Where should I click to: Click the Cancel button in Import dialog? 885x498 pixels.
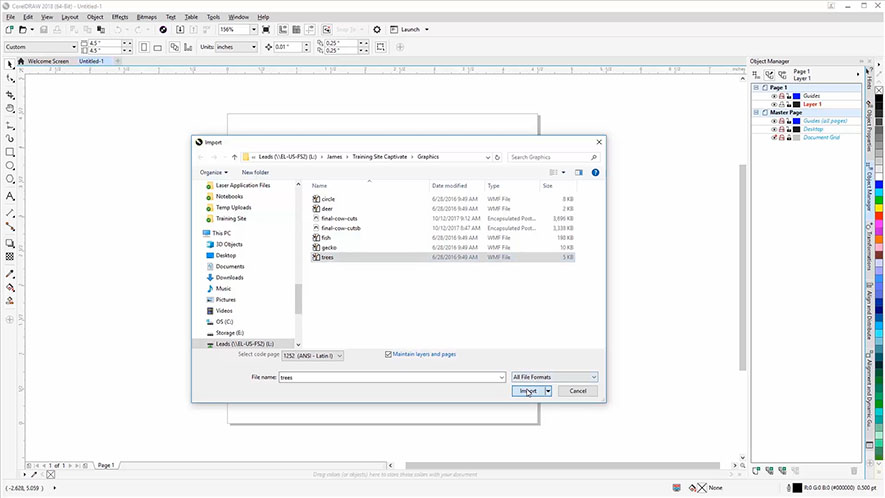coord(578,391)
